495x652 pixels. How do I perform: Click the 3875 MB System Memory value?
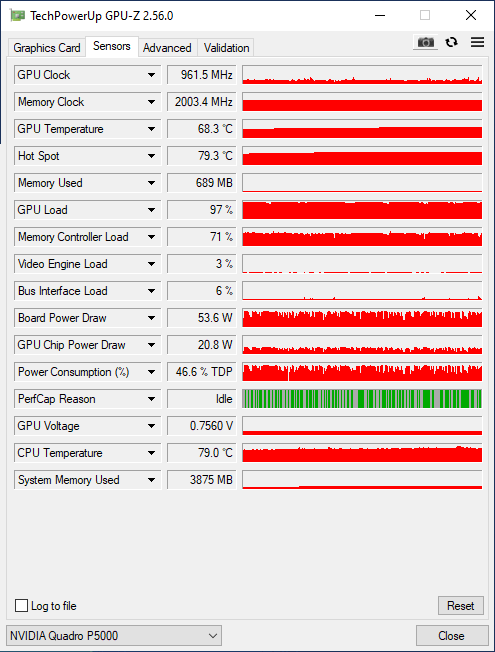pyautogui.click(x=202, y=480)
